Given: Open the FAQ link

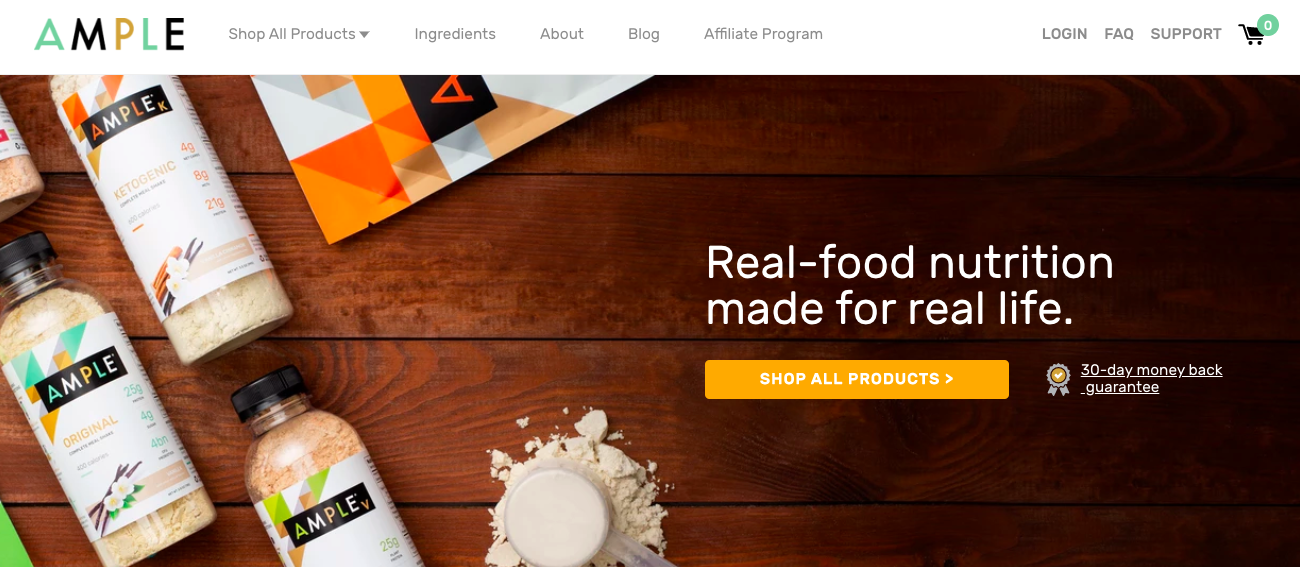Looking at the screenshot, I should tap(1119, 34).
